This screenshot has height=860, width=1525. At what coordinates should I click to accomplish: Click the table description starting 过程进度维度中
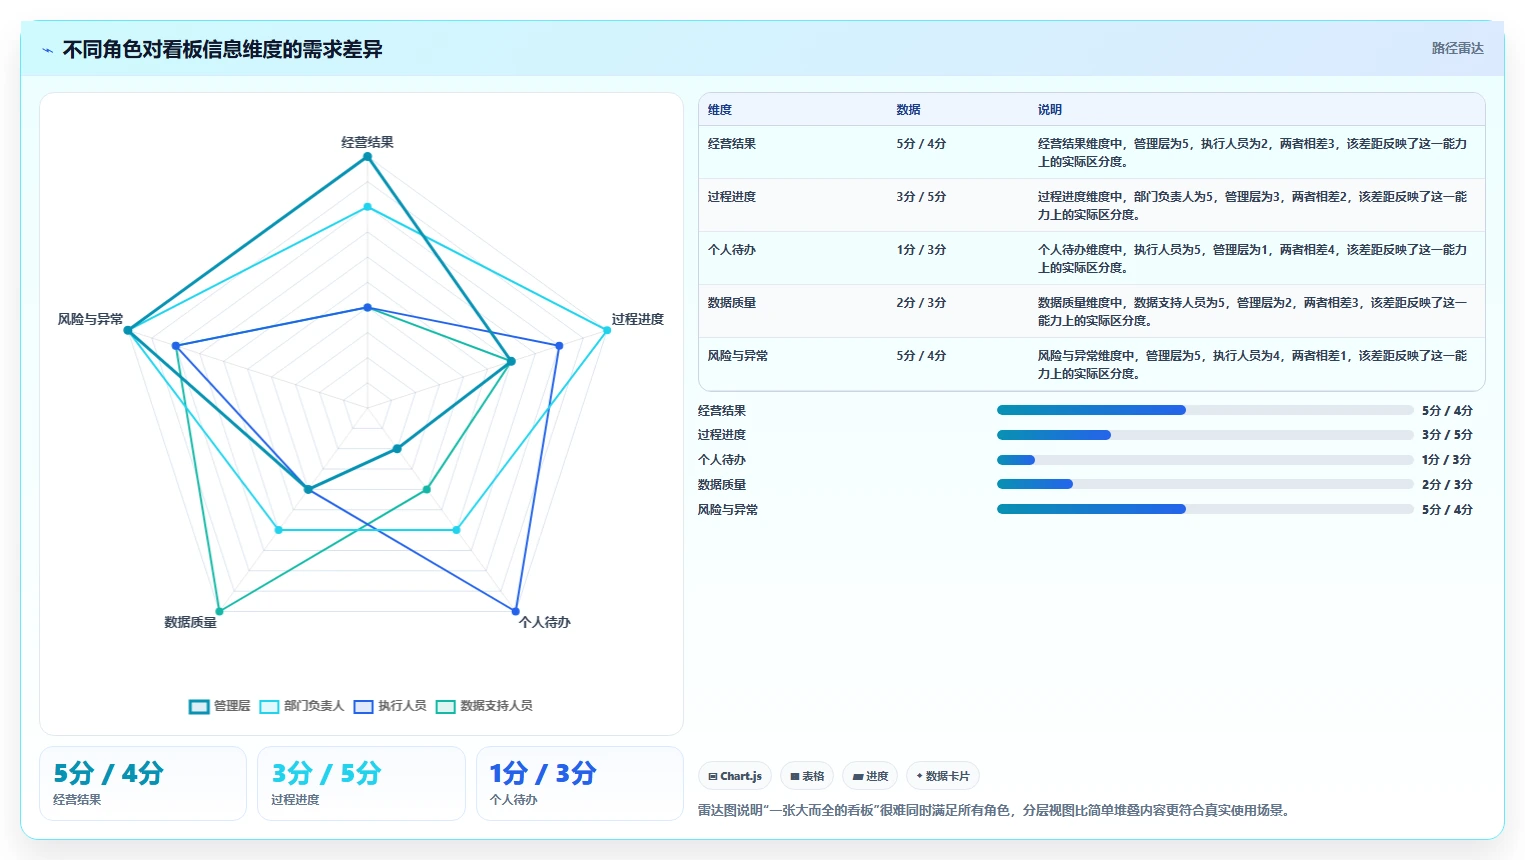coord(1252,206)
